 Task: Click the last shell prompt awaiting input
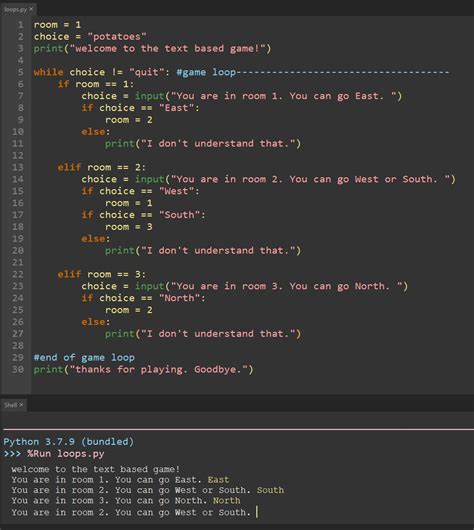(135, 512)
